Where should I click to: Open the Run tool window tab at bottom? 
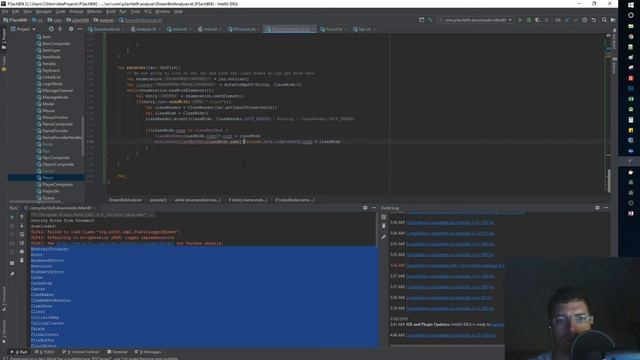click(x=20, y=352)
